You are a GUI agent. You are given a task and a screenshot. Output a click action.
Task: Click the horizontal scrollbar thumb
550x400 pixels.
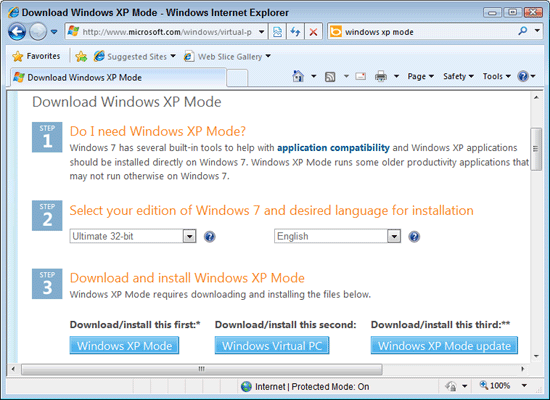202,369
